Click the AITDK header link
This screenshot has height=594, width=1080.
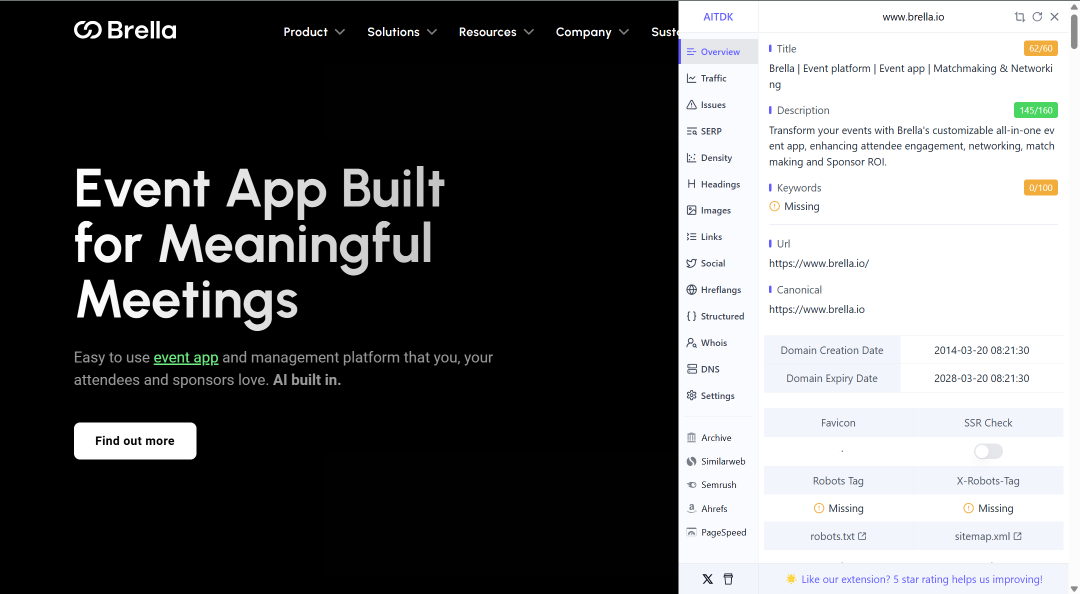[718, 17]
